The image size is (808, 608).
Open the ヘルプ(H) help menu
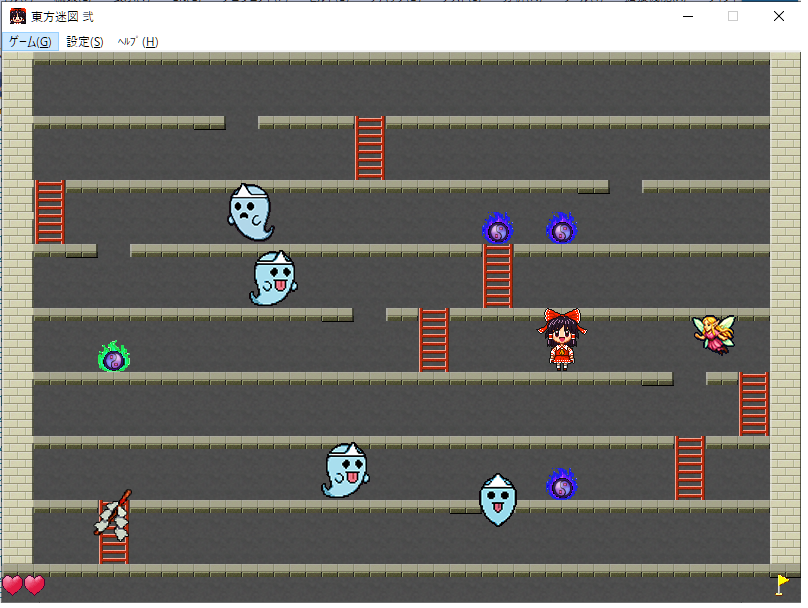[x=137, y=41]
